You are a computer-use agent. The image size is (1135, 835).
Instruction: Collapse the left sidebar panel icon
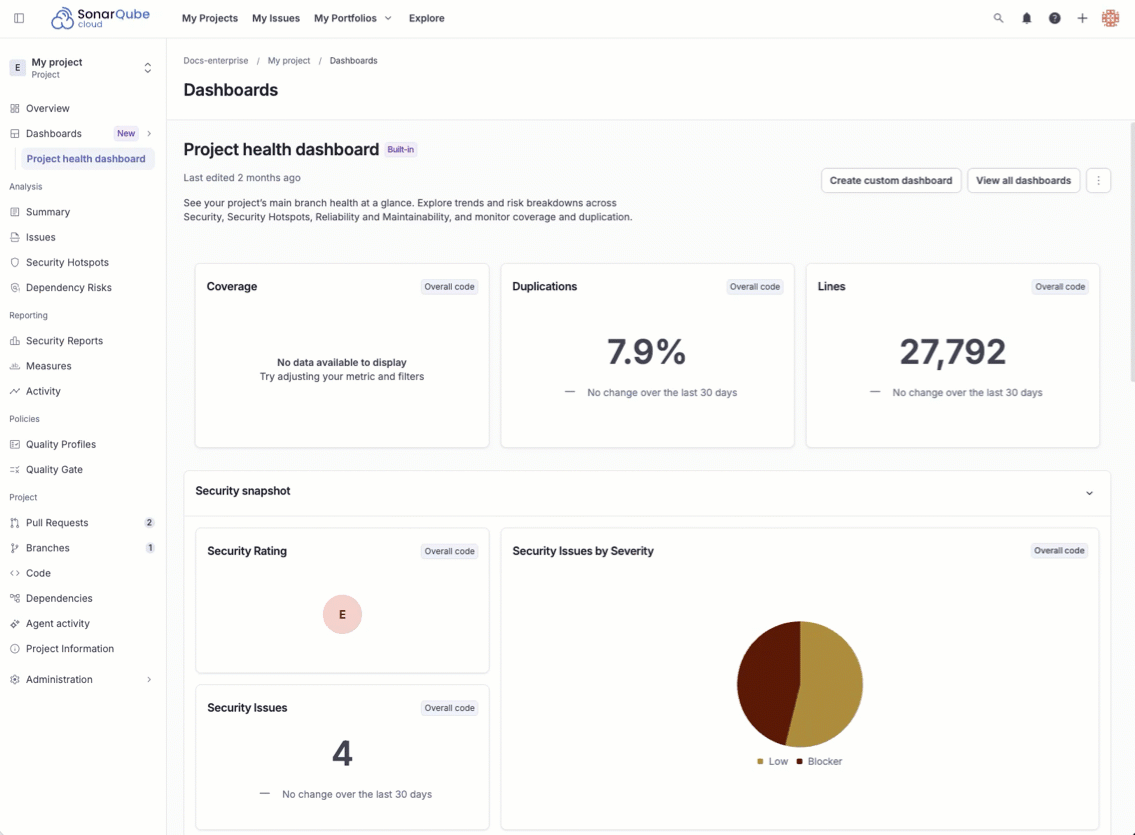[x=19, y=18]
